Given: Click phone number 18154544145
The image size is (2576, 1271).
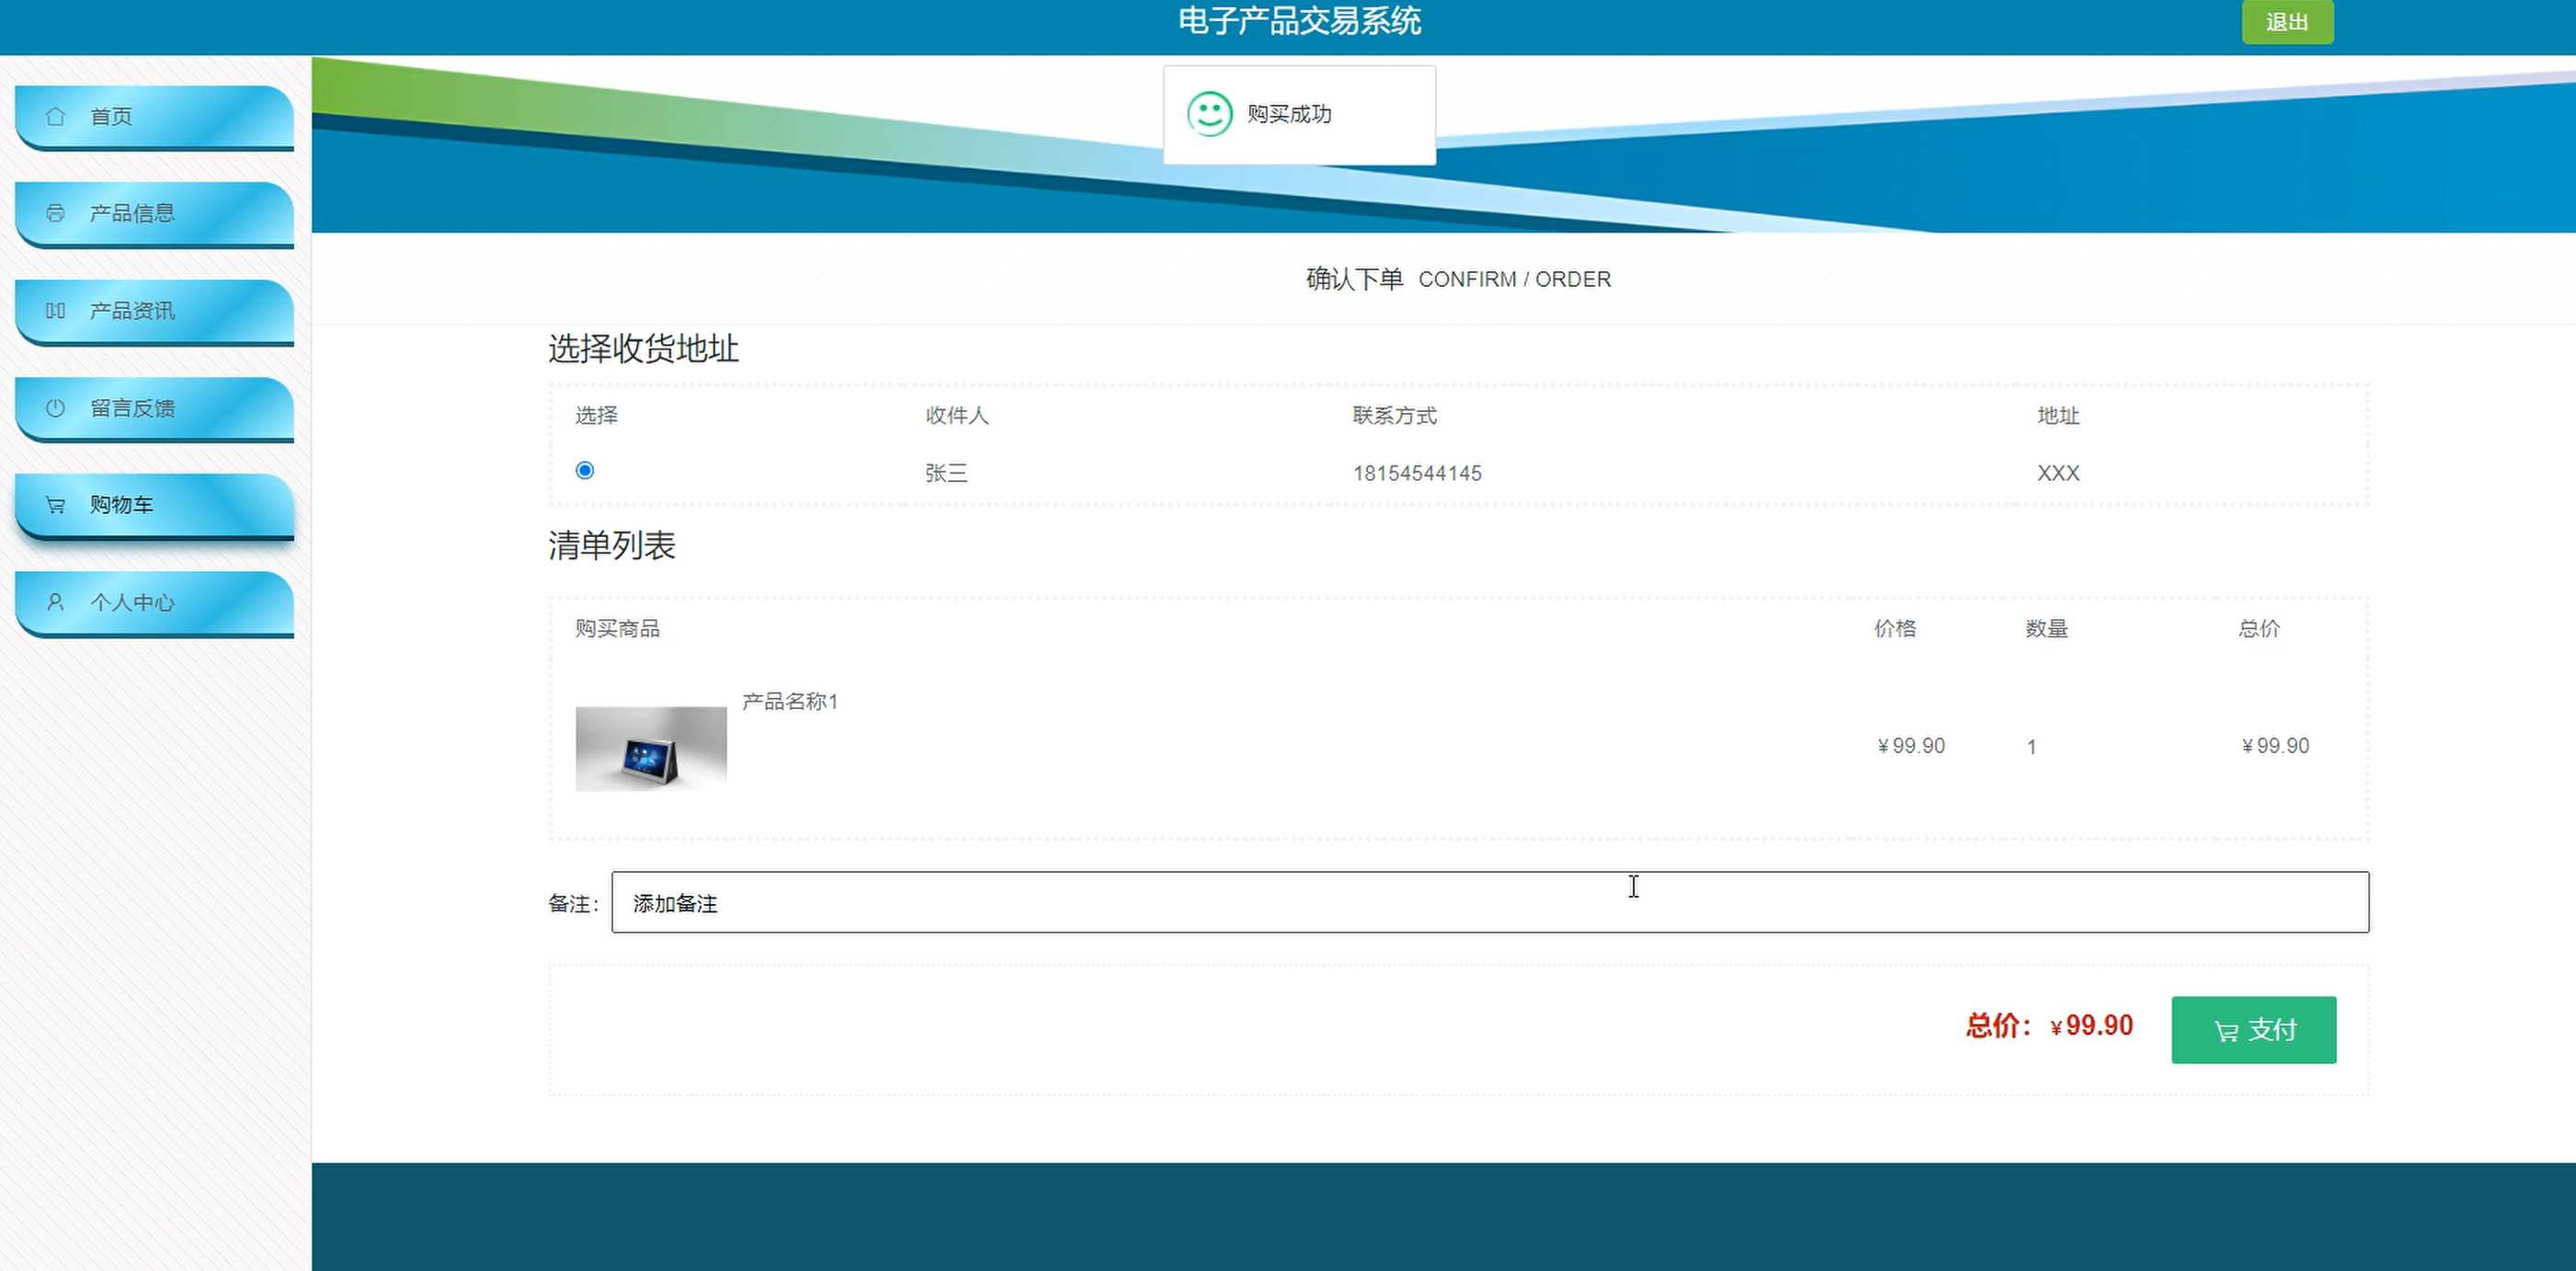Looking at the screenshot, I should click(1417, 473).
